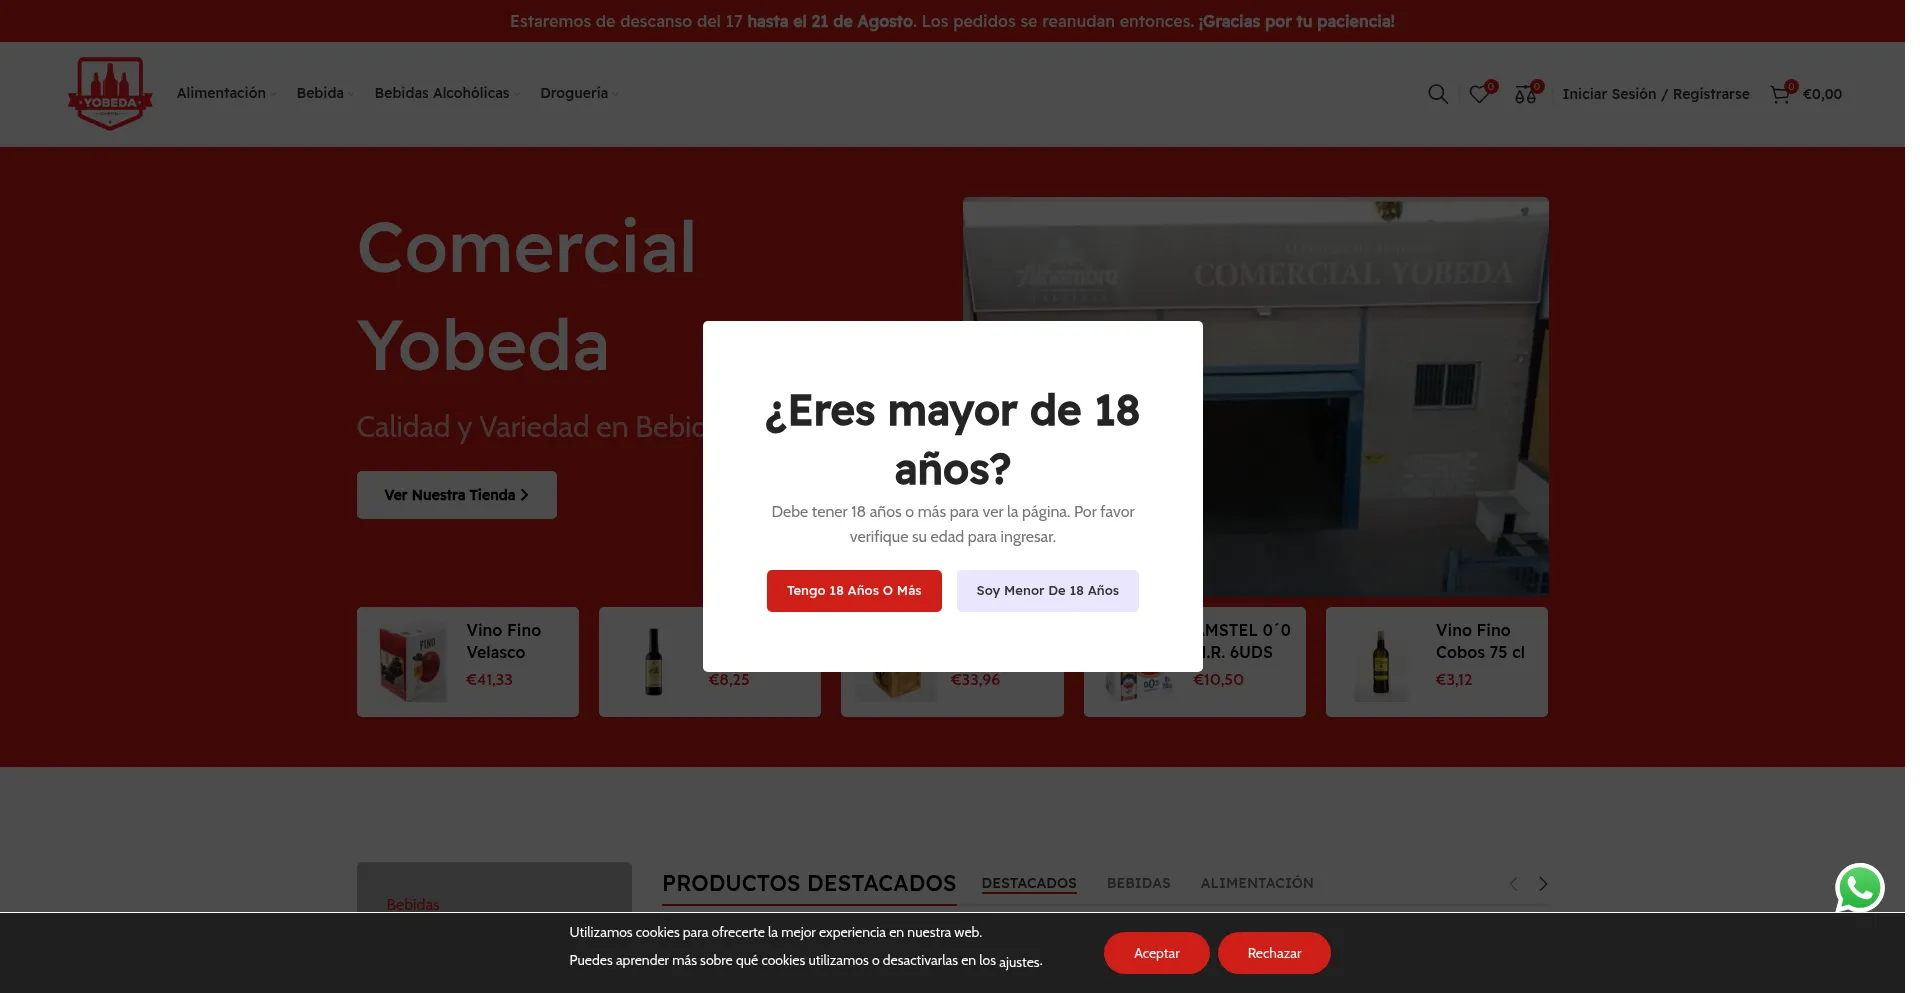
Task: Choose Soy Menor De 18 Años
Action: click(1047, 591)
